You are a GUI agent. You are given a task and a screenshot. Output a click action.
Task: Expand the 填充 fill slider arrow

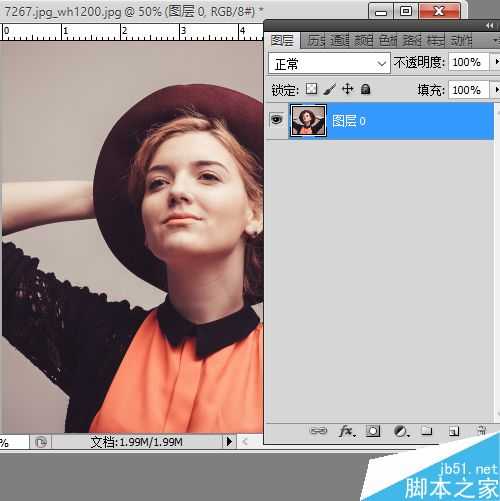pyautogui.click(x=496, y=90)
